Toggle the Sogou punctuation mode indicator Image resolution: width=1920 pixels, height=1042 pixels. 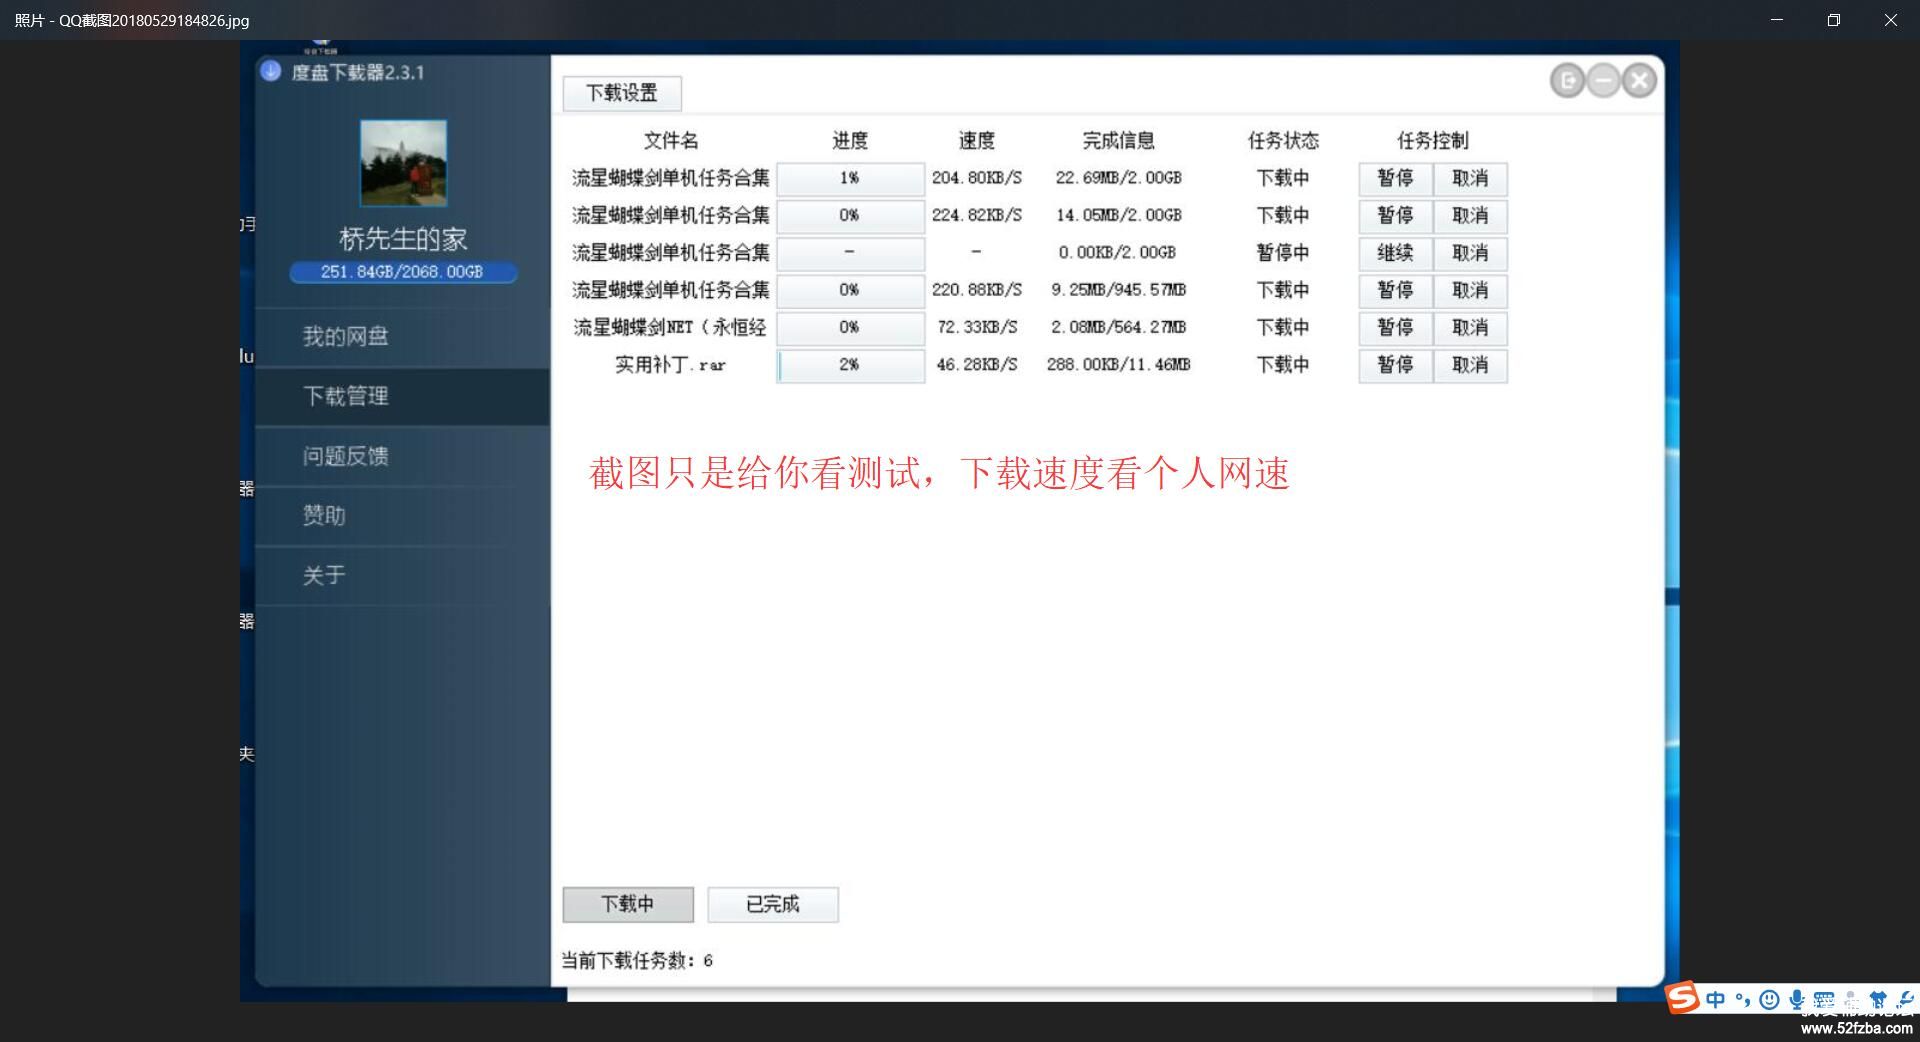click(1743, 999)
